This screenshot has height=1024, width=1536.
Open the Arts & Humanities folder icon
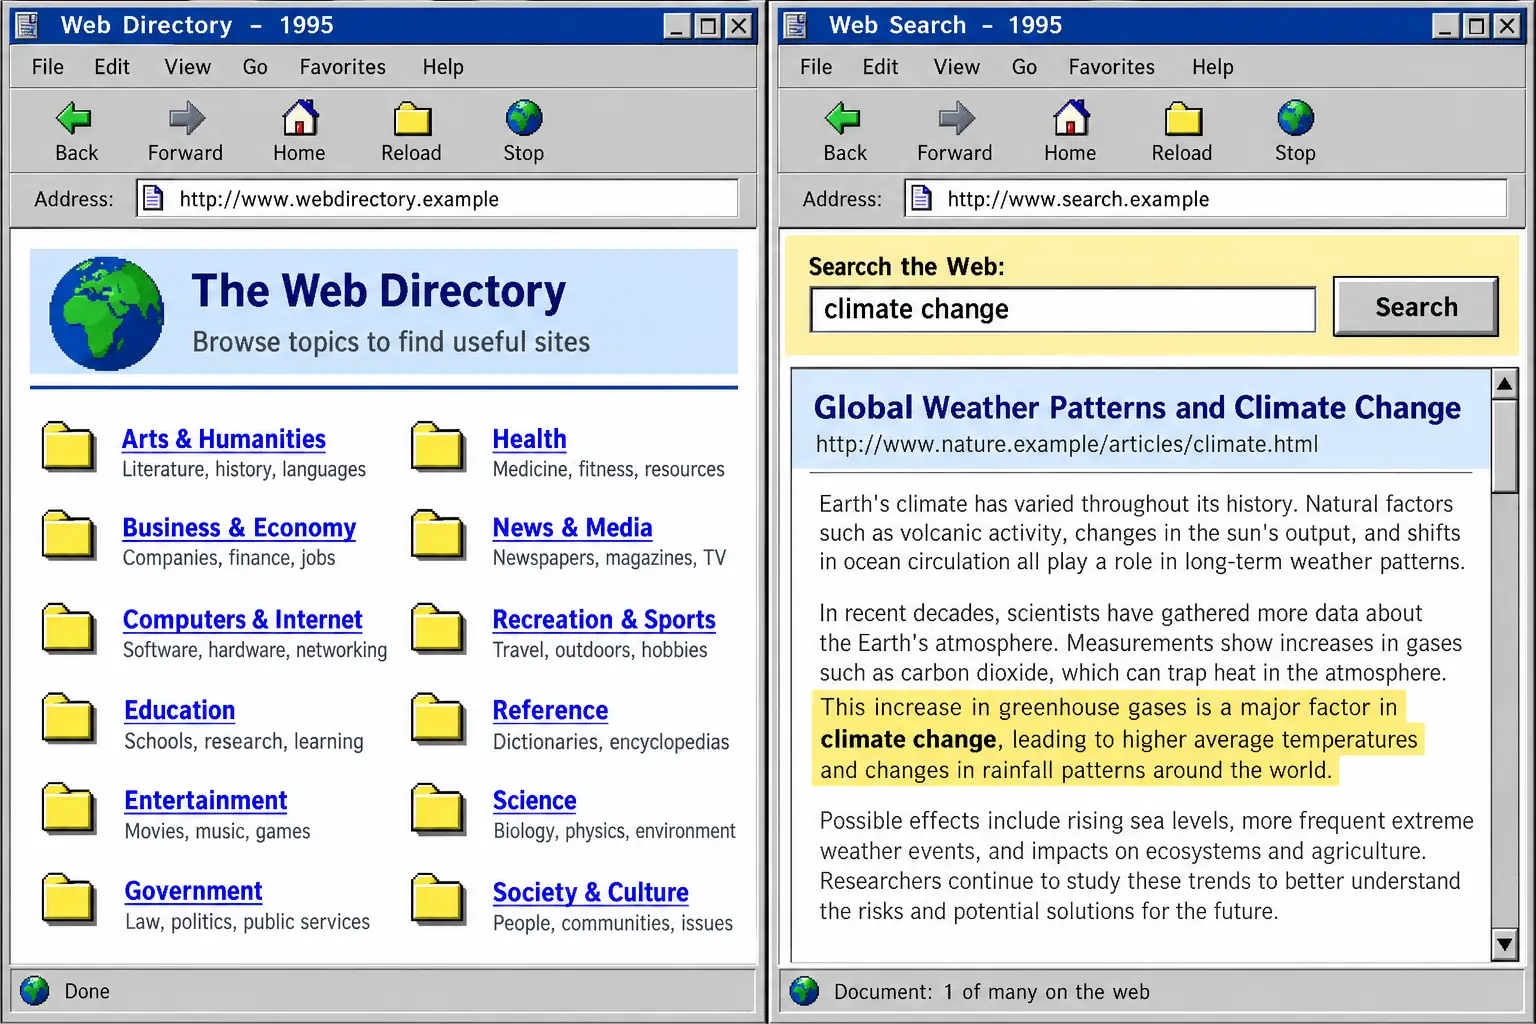click(69, 446)
